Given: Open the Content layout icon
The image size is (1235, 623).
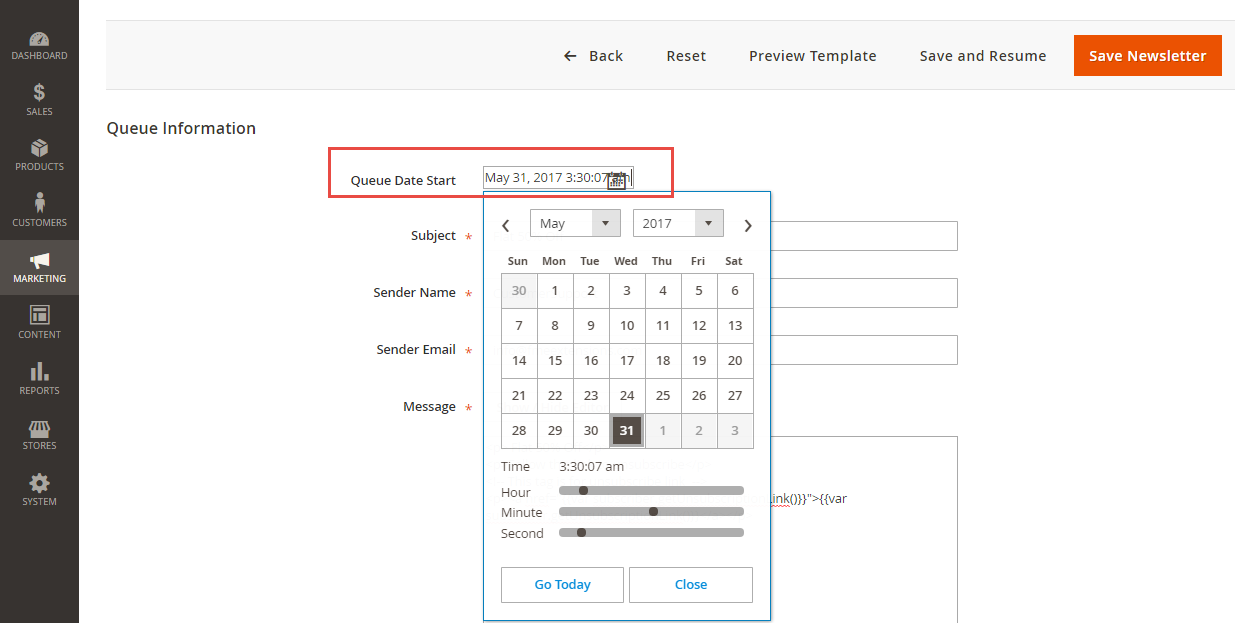Looking at the screenshot, I should click(x=39, y=316).
